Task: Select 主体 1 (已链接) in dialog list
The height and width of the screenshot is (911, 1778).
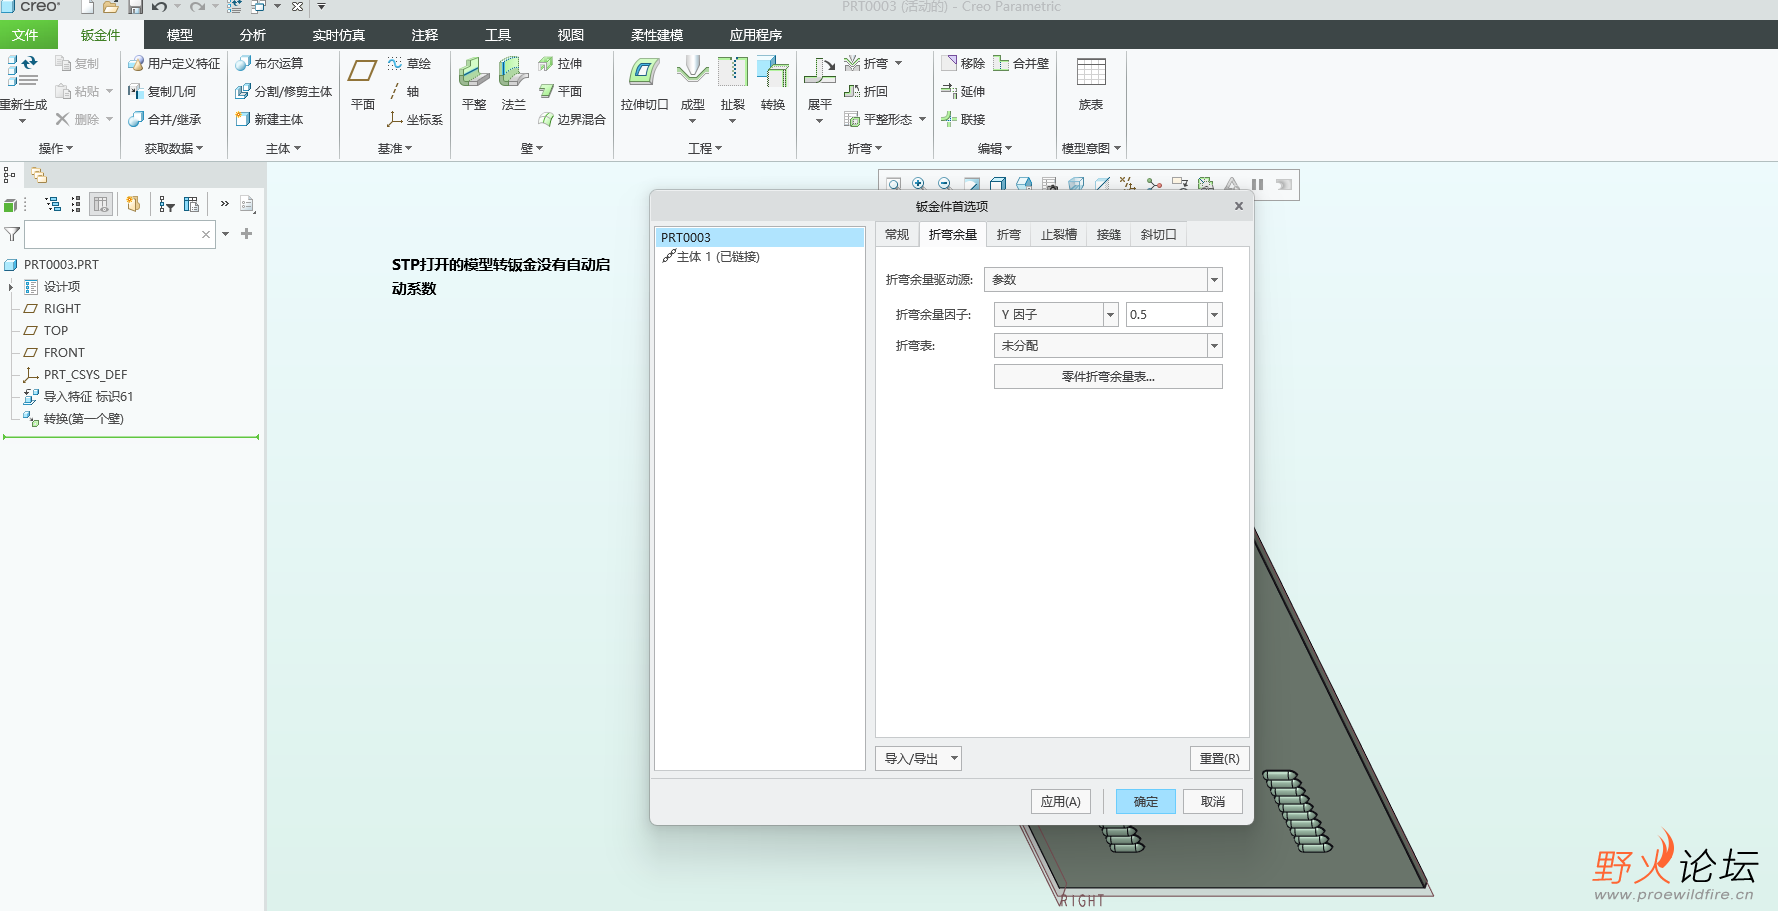Action: [718, 257]
